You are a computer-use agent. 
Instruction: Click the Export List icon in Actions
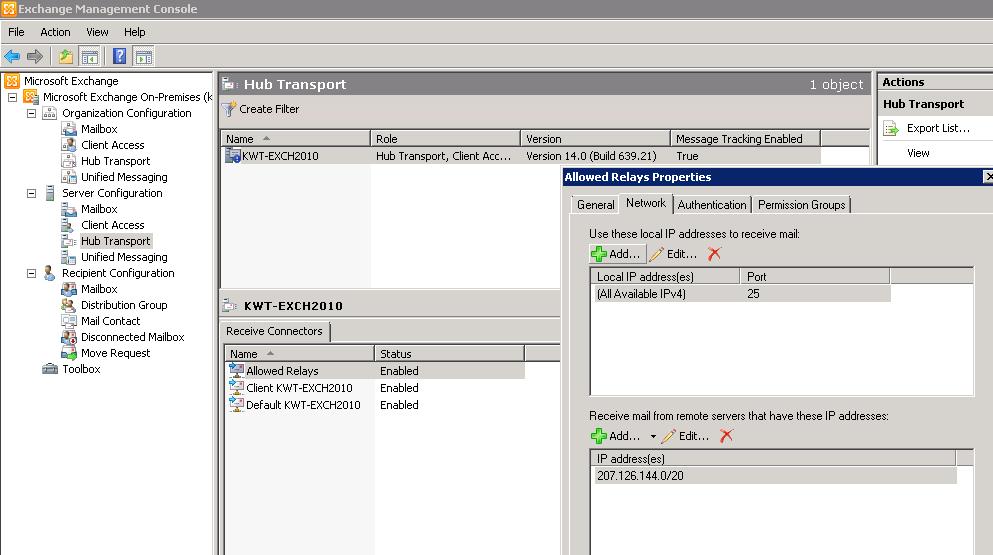pyautogui.click(x=891, y=129)
